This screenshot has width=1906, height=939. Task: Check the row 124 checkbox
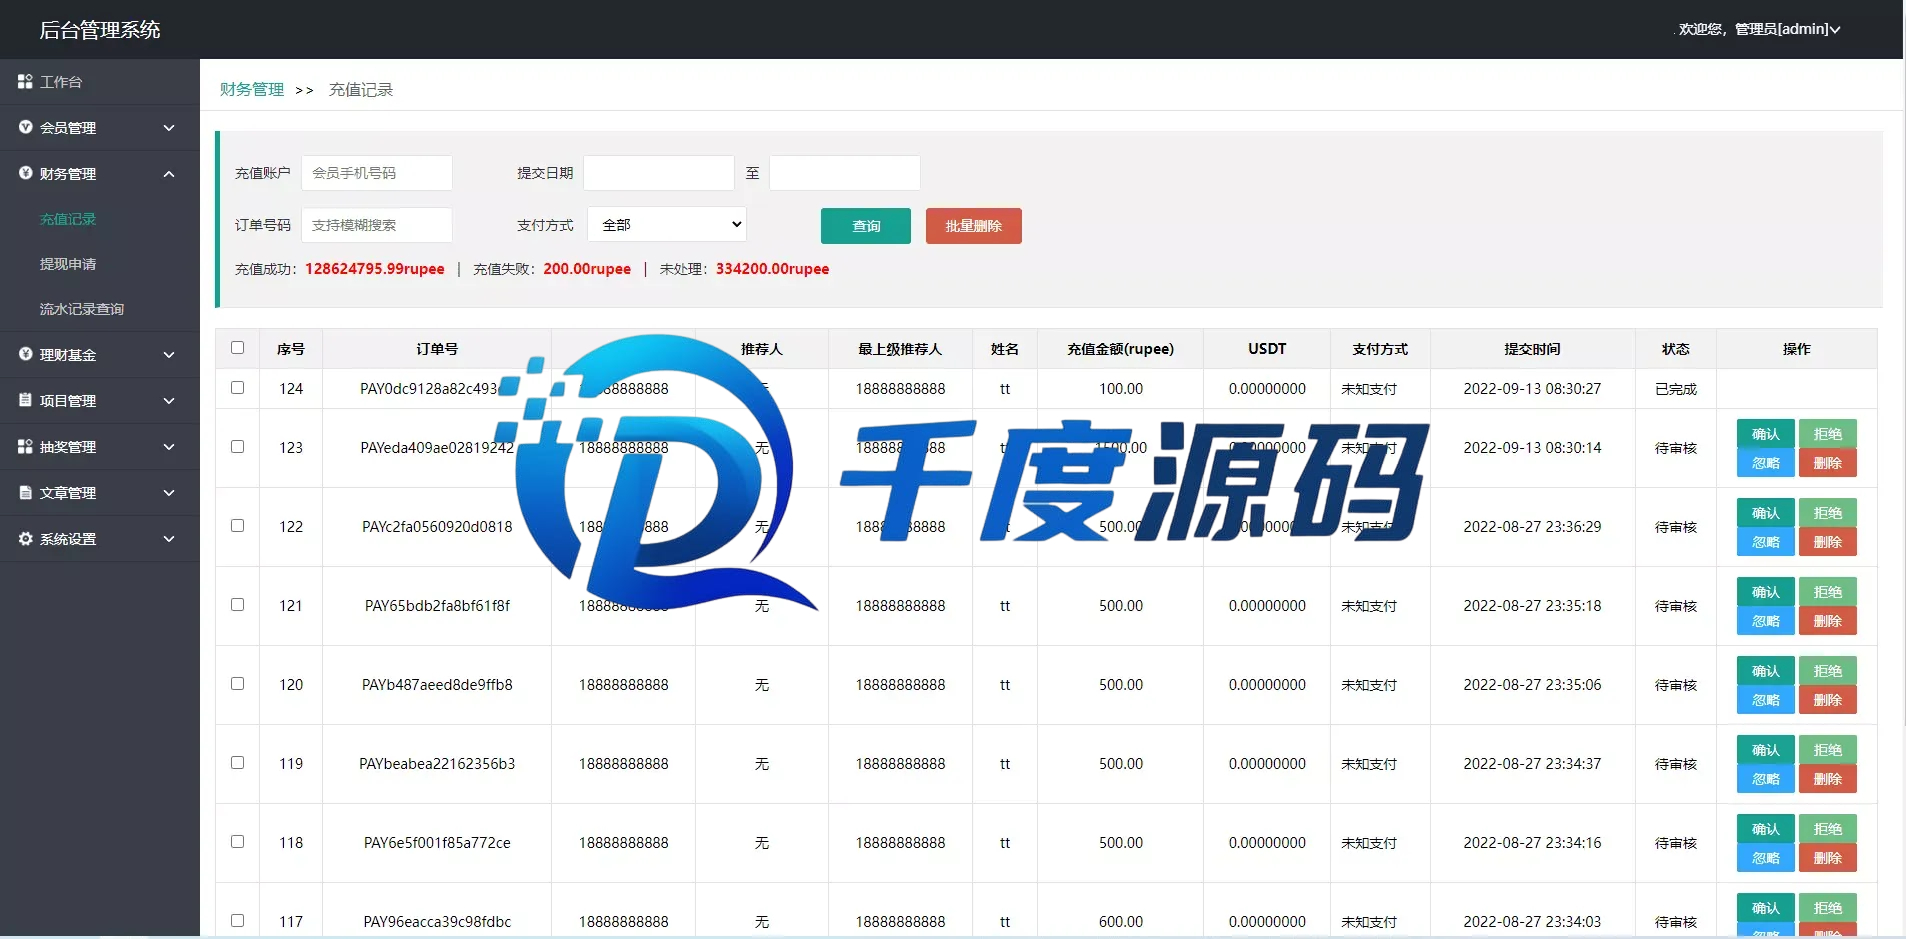237,387
